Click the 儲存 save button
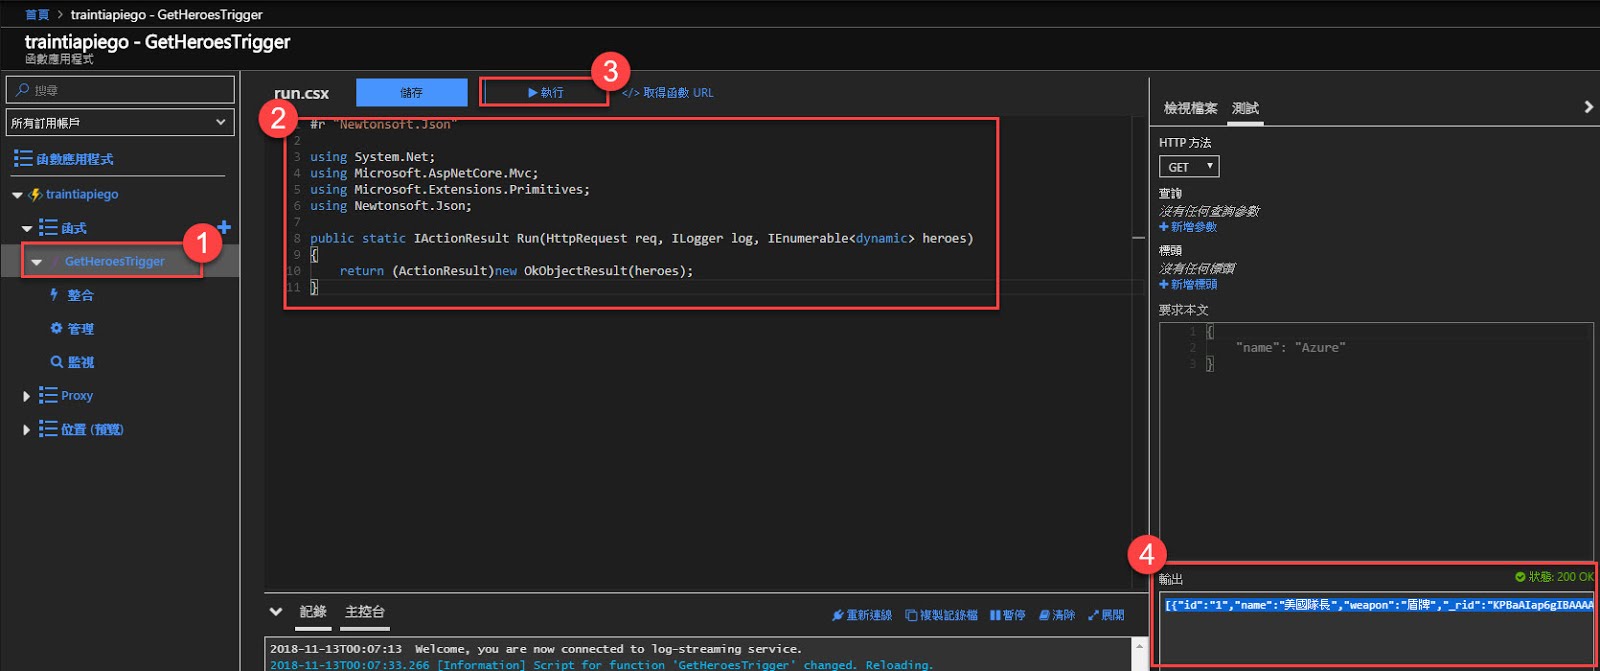The image size is (1600, 671). point(412,92)
